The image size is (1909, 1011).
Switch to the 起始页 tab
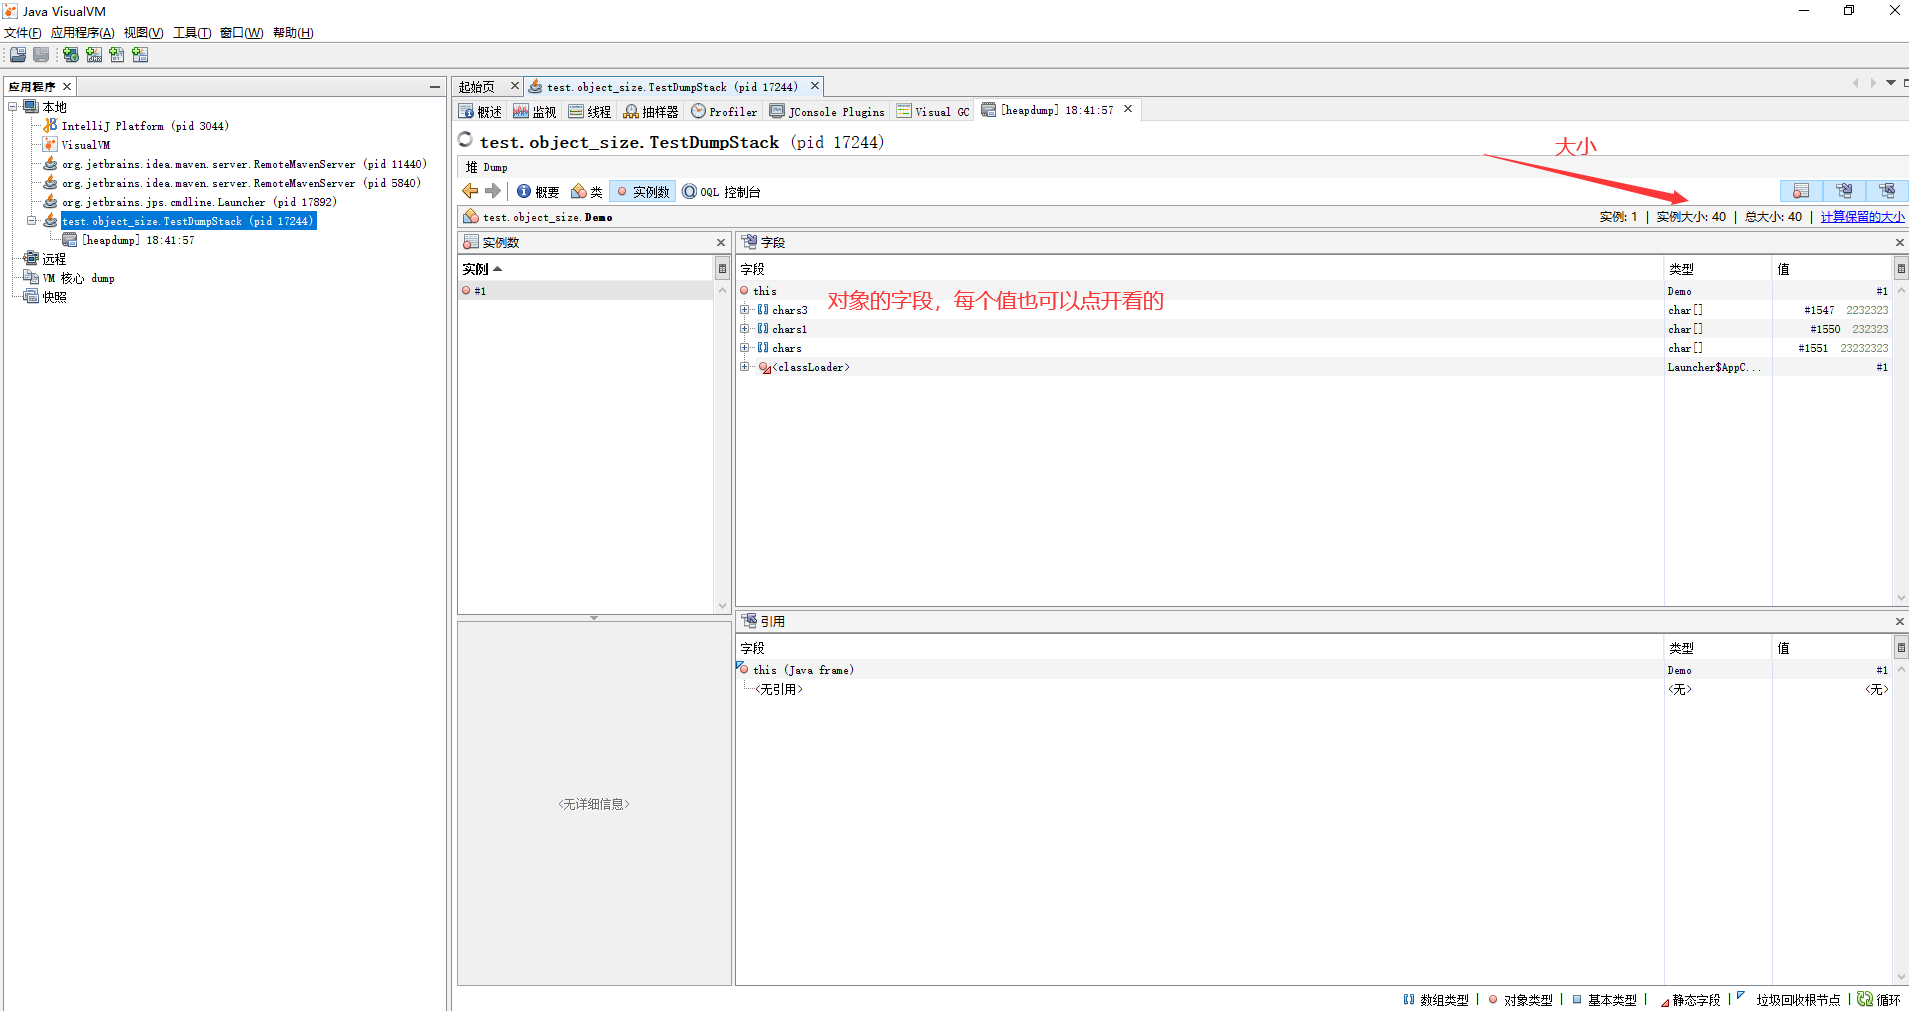477,87
